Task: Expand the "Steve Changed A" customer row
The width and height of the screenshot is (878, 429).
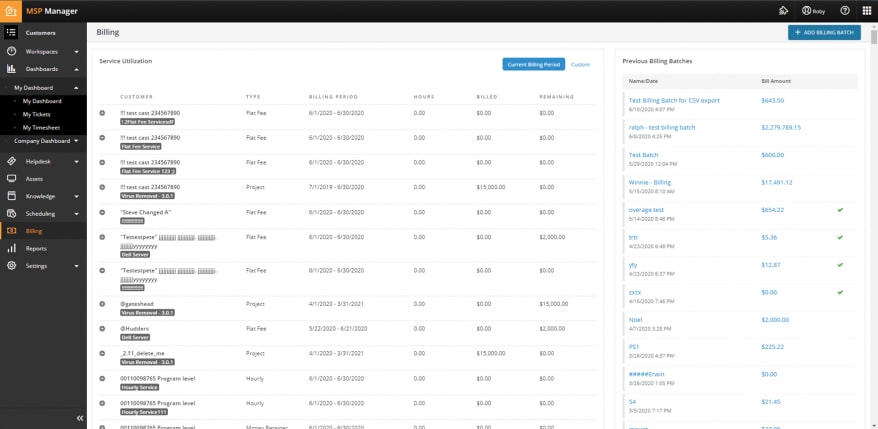Action: pyautogui.click(x=103, y=212)
